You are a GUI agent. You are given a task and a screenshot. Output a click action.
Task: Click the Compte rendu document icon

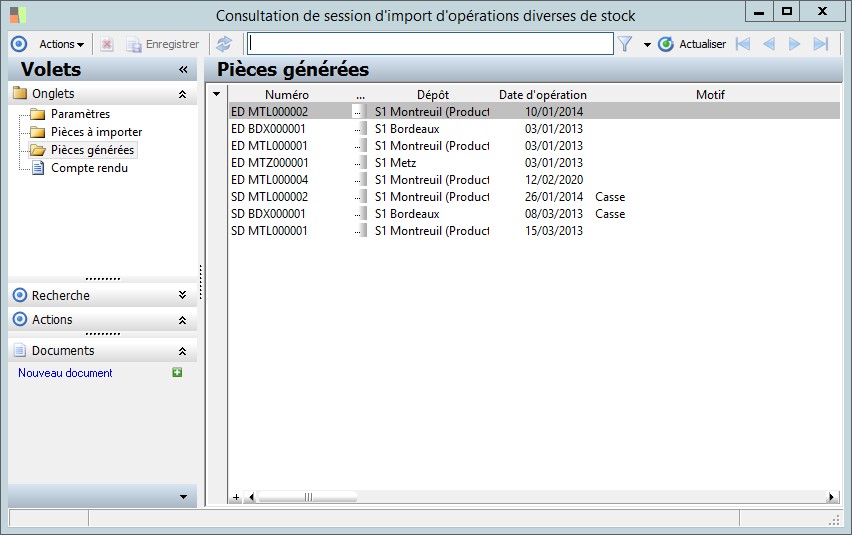(37, 168)
